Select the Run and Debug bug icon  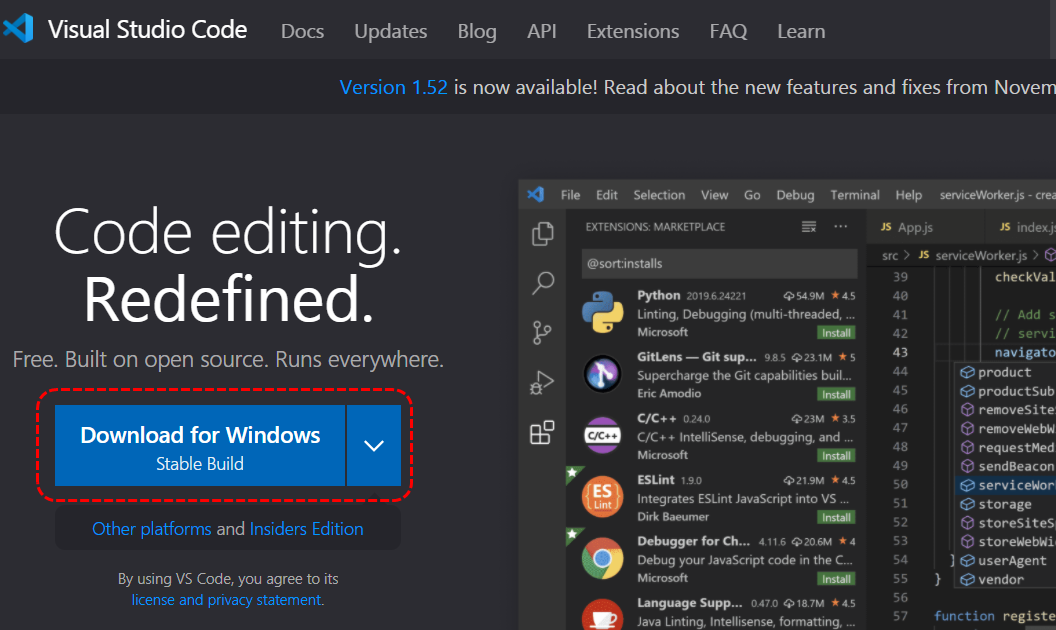[x=541, y=383]
